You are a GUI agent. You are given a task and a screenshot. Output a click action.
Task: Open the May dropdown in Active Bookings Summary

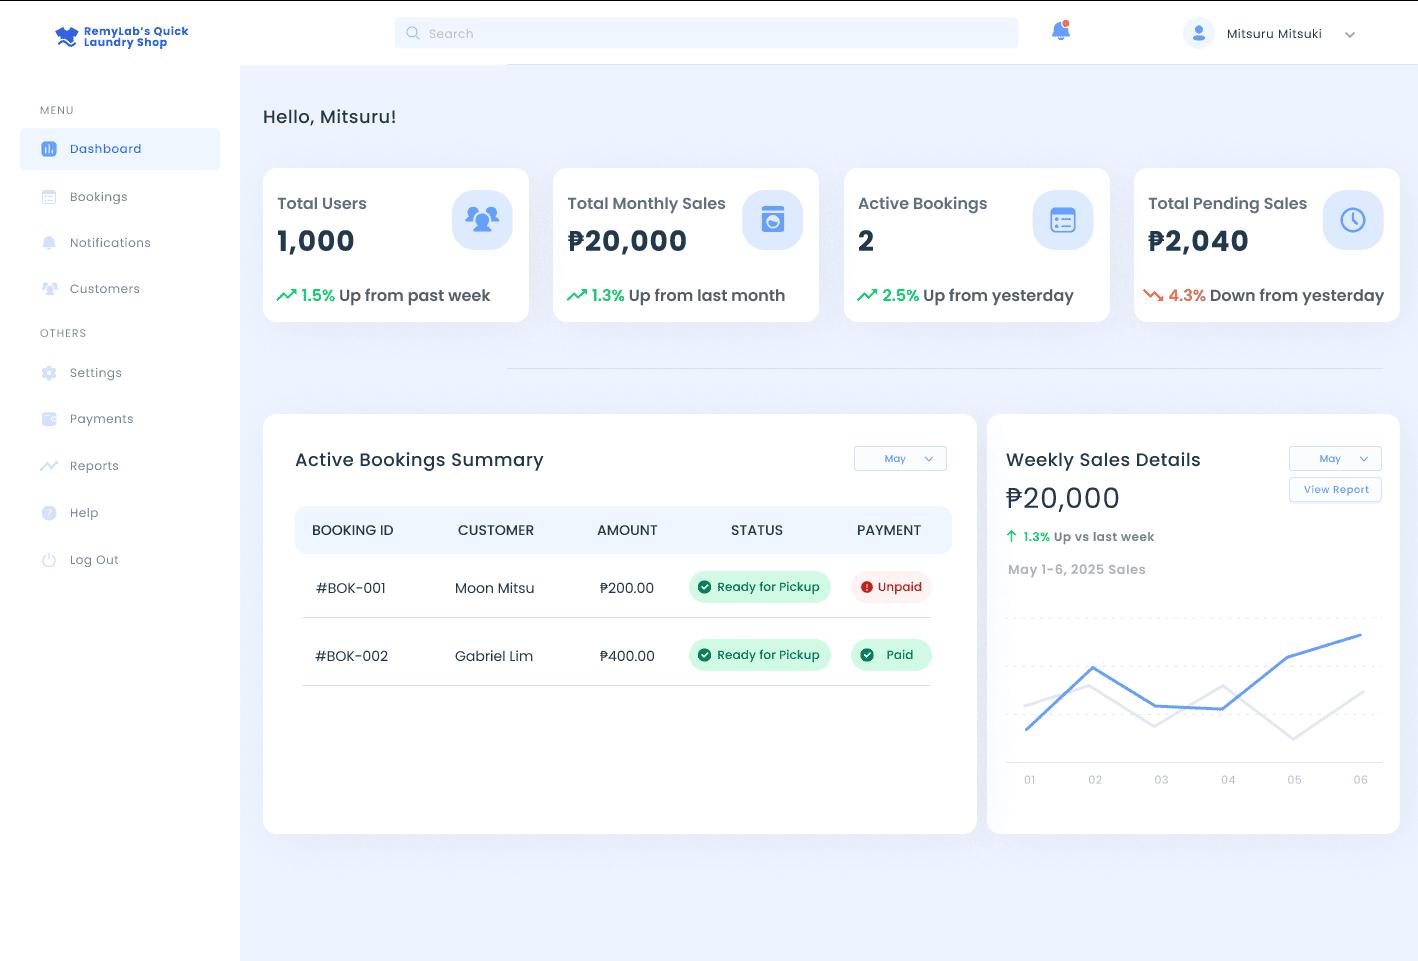[899, 458]
